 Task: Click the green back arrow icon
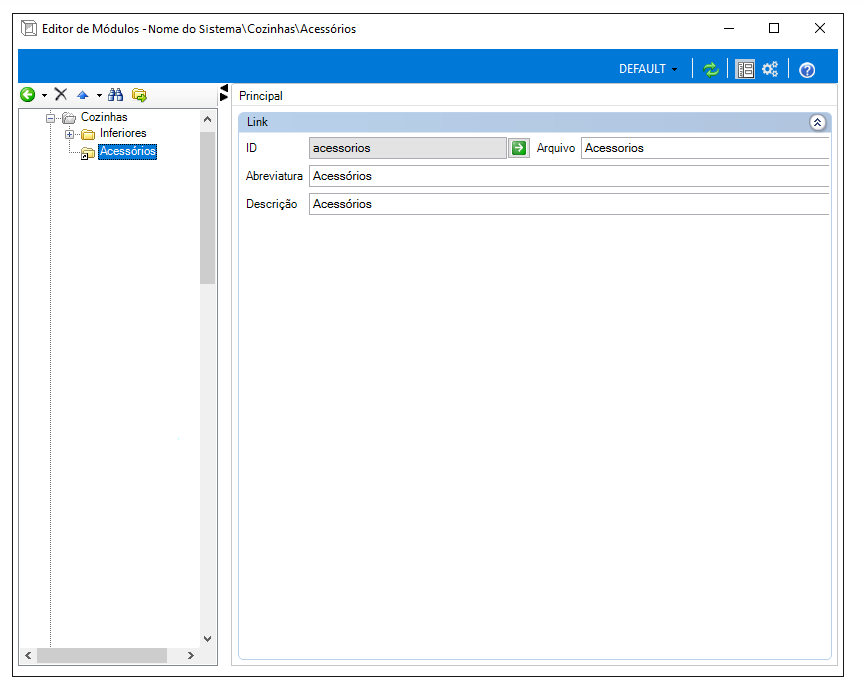[x=28, y=95]
